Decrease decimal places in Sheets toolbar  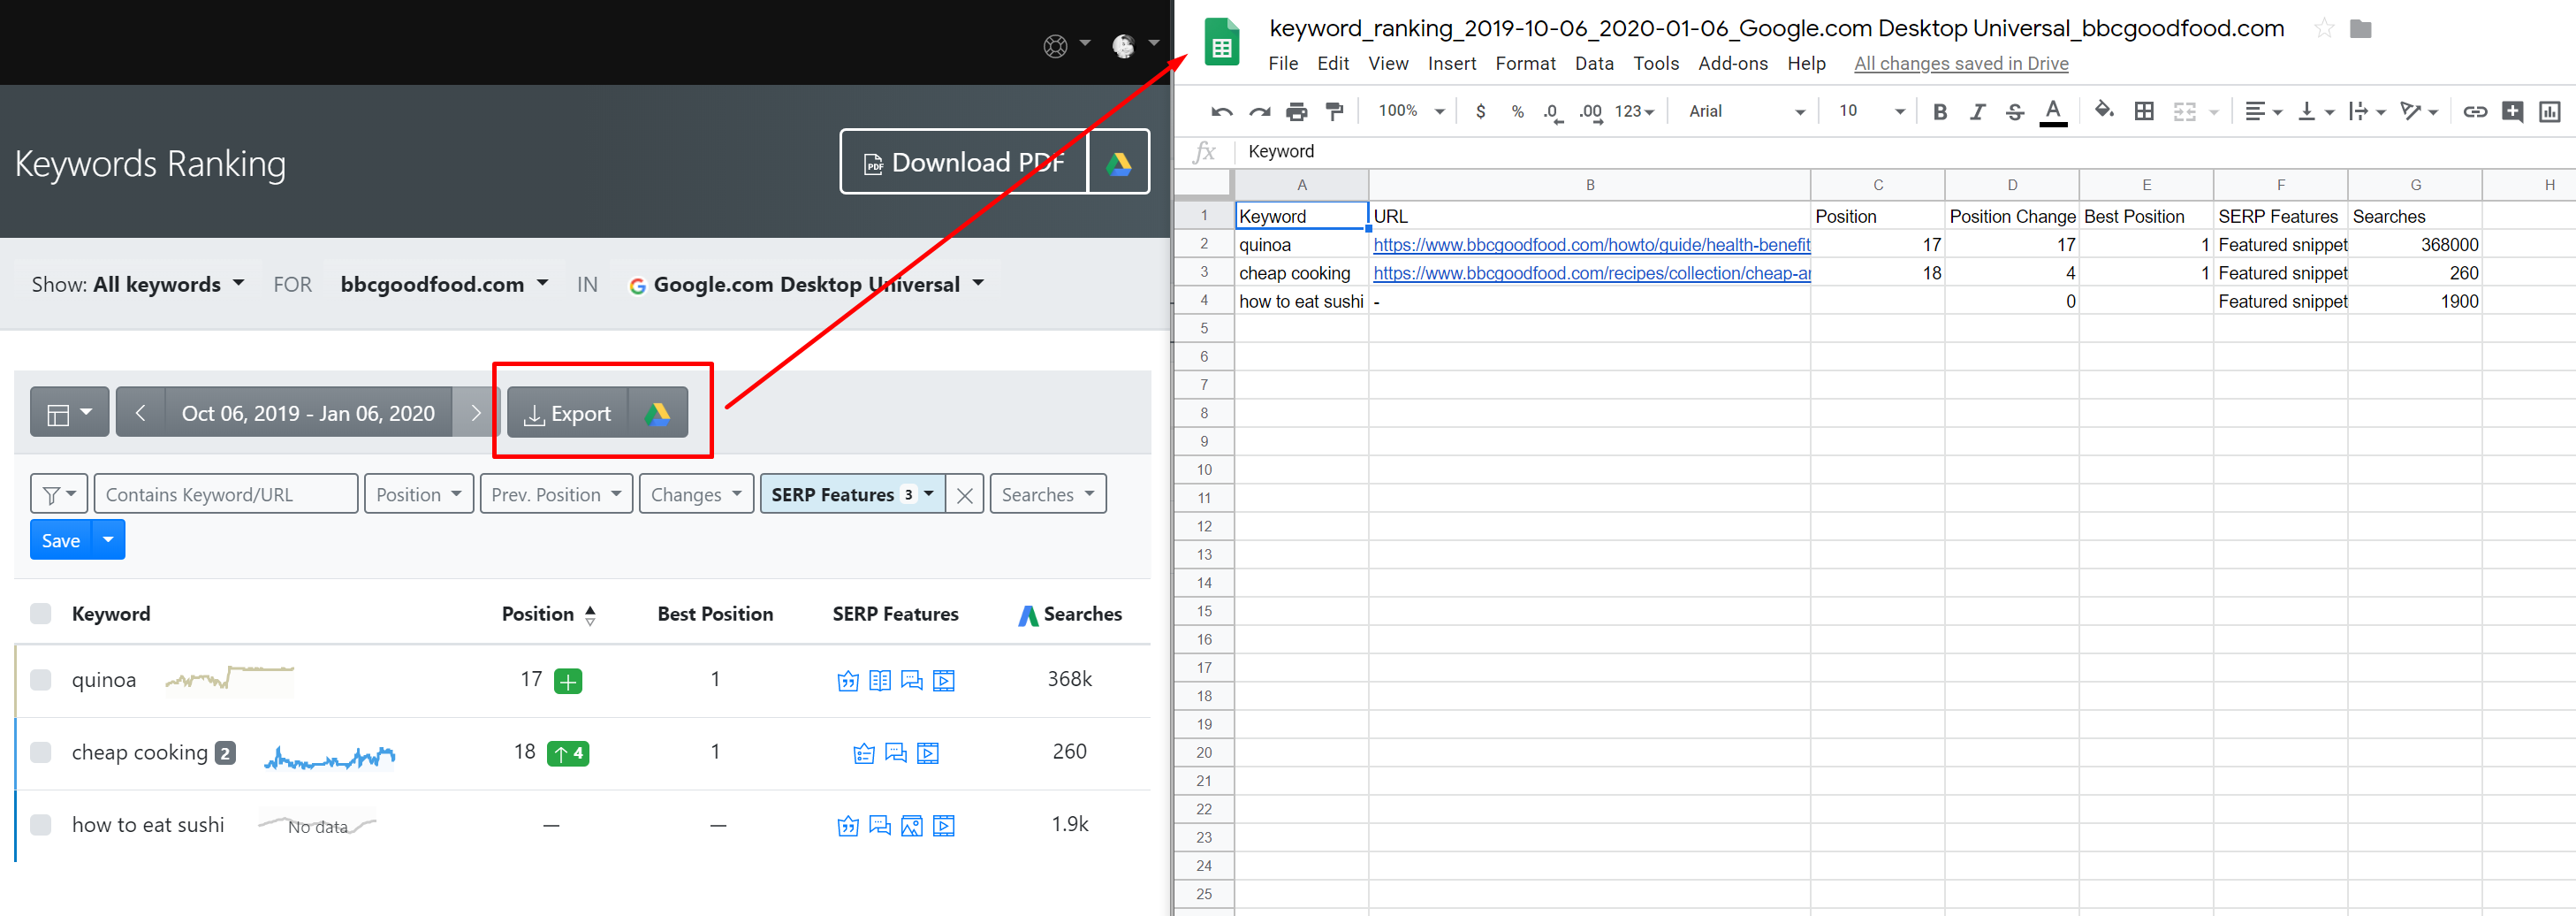1552,111
